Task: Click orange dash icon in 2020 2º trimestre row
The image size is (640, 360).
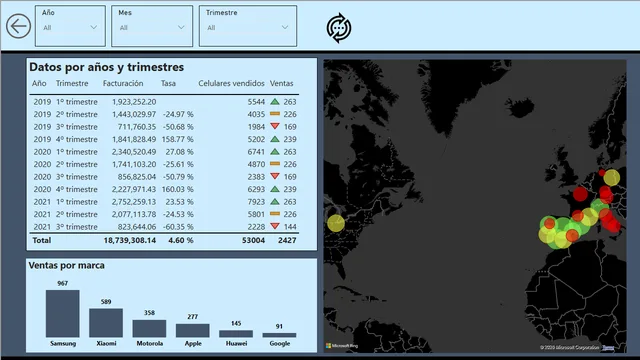Action: tap(275, 164)
